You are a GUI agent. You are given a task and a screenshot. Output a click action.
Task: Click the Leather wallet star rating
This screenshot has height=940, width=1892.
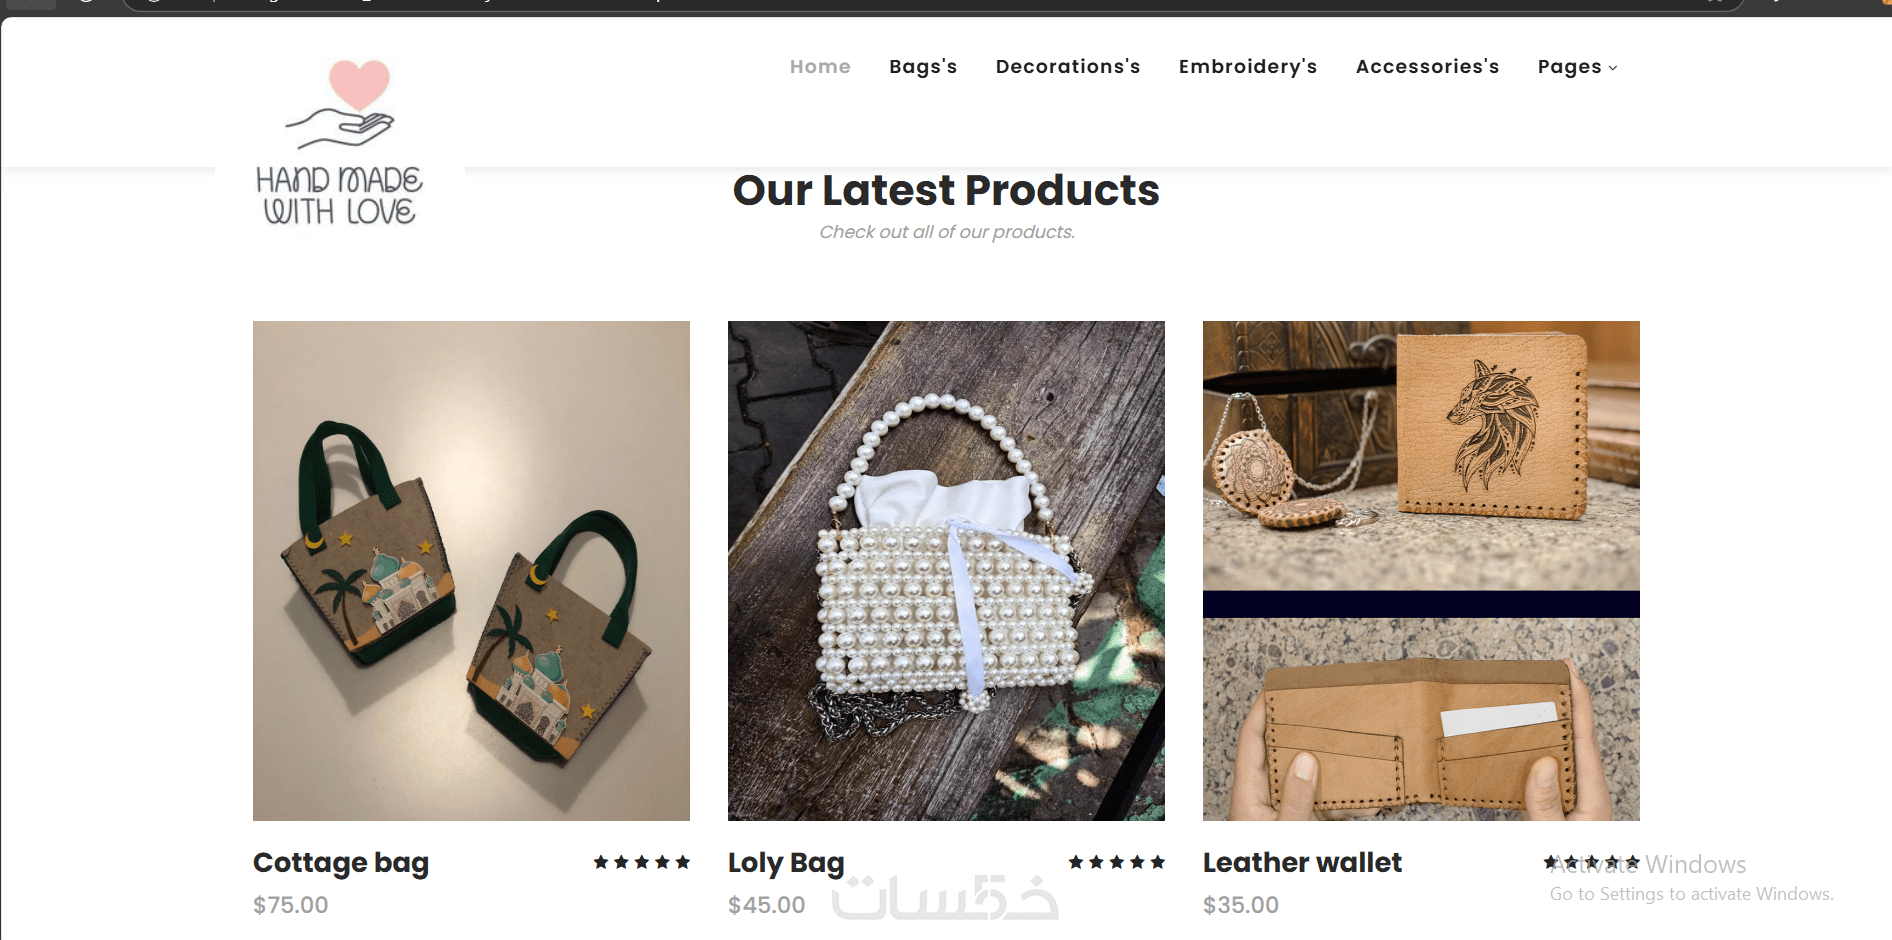click(x=1591, y=862)
